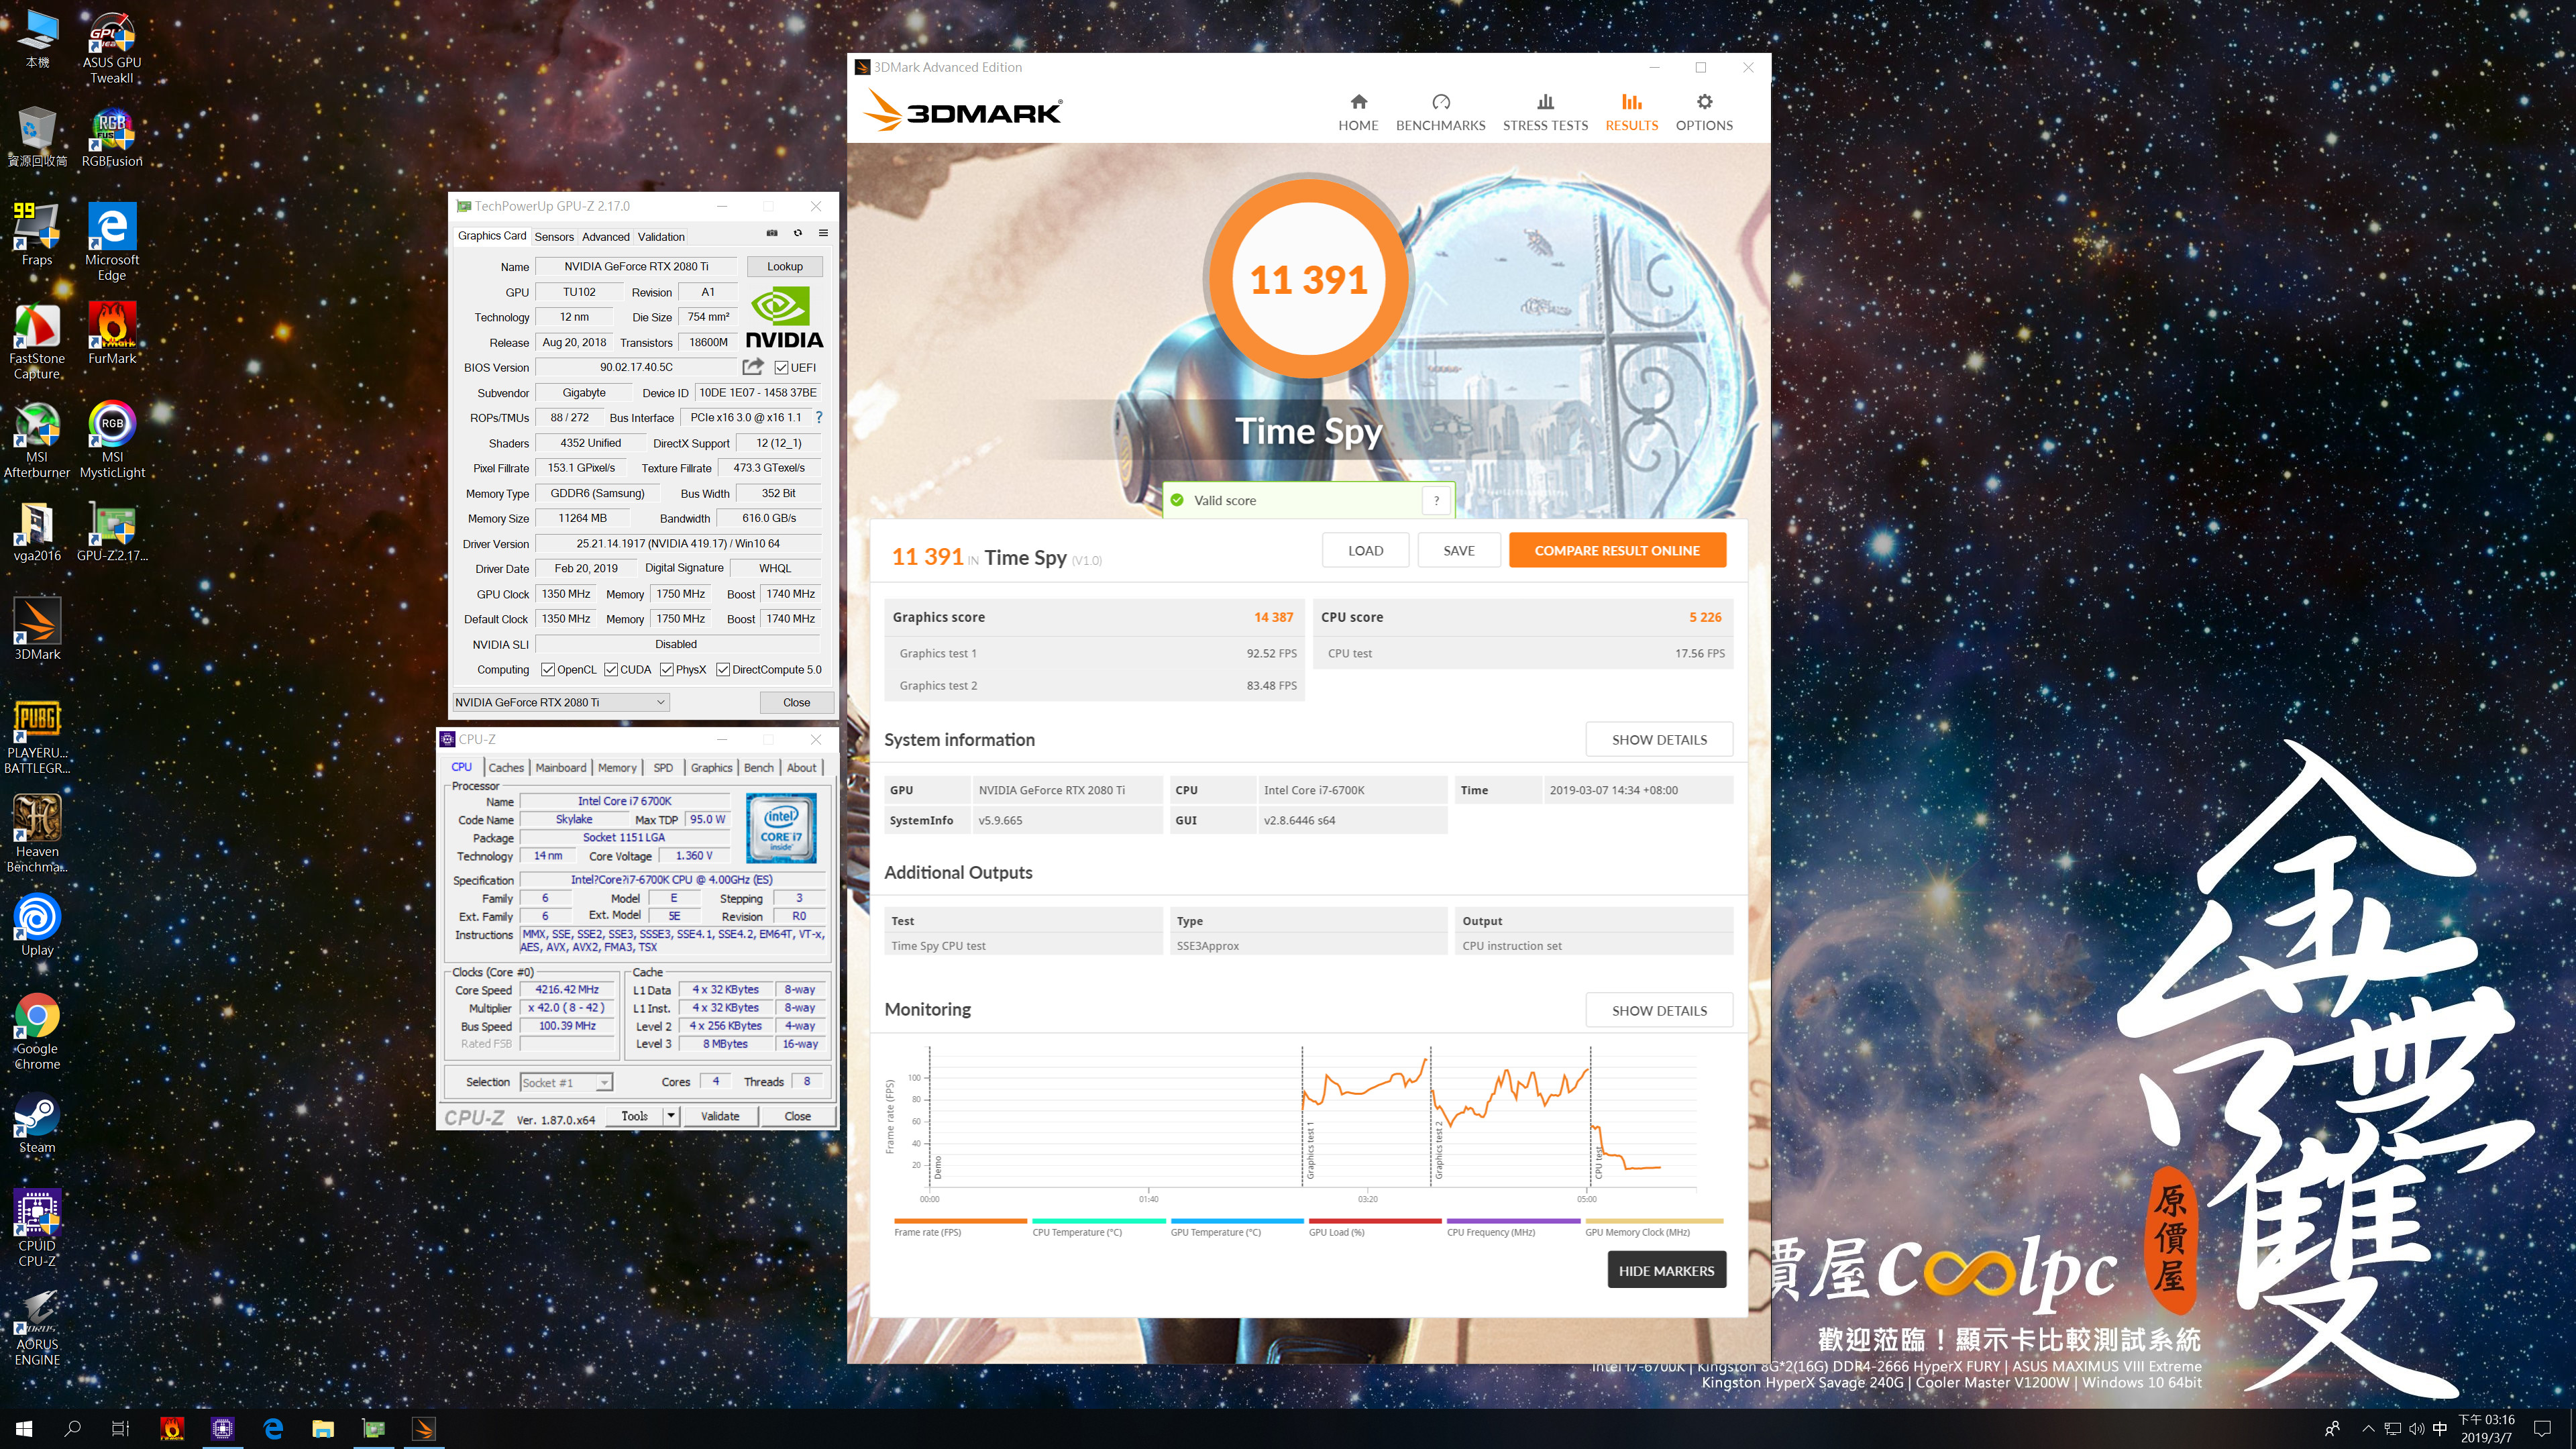2576x1449 pixels.
Task: Open Uplay desktop icon
Action: [37, 925]
